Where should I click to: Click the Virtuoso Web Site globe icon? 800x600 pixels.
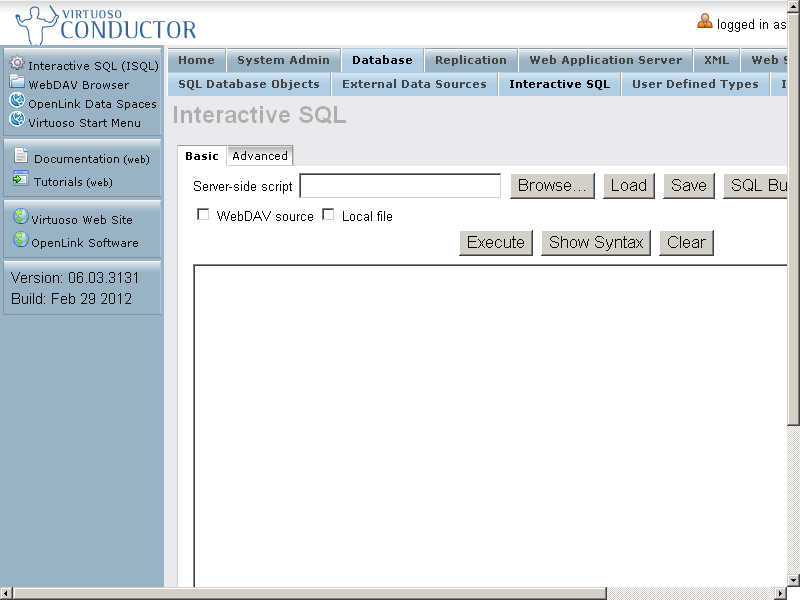tap(20, 218)
